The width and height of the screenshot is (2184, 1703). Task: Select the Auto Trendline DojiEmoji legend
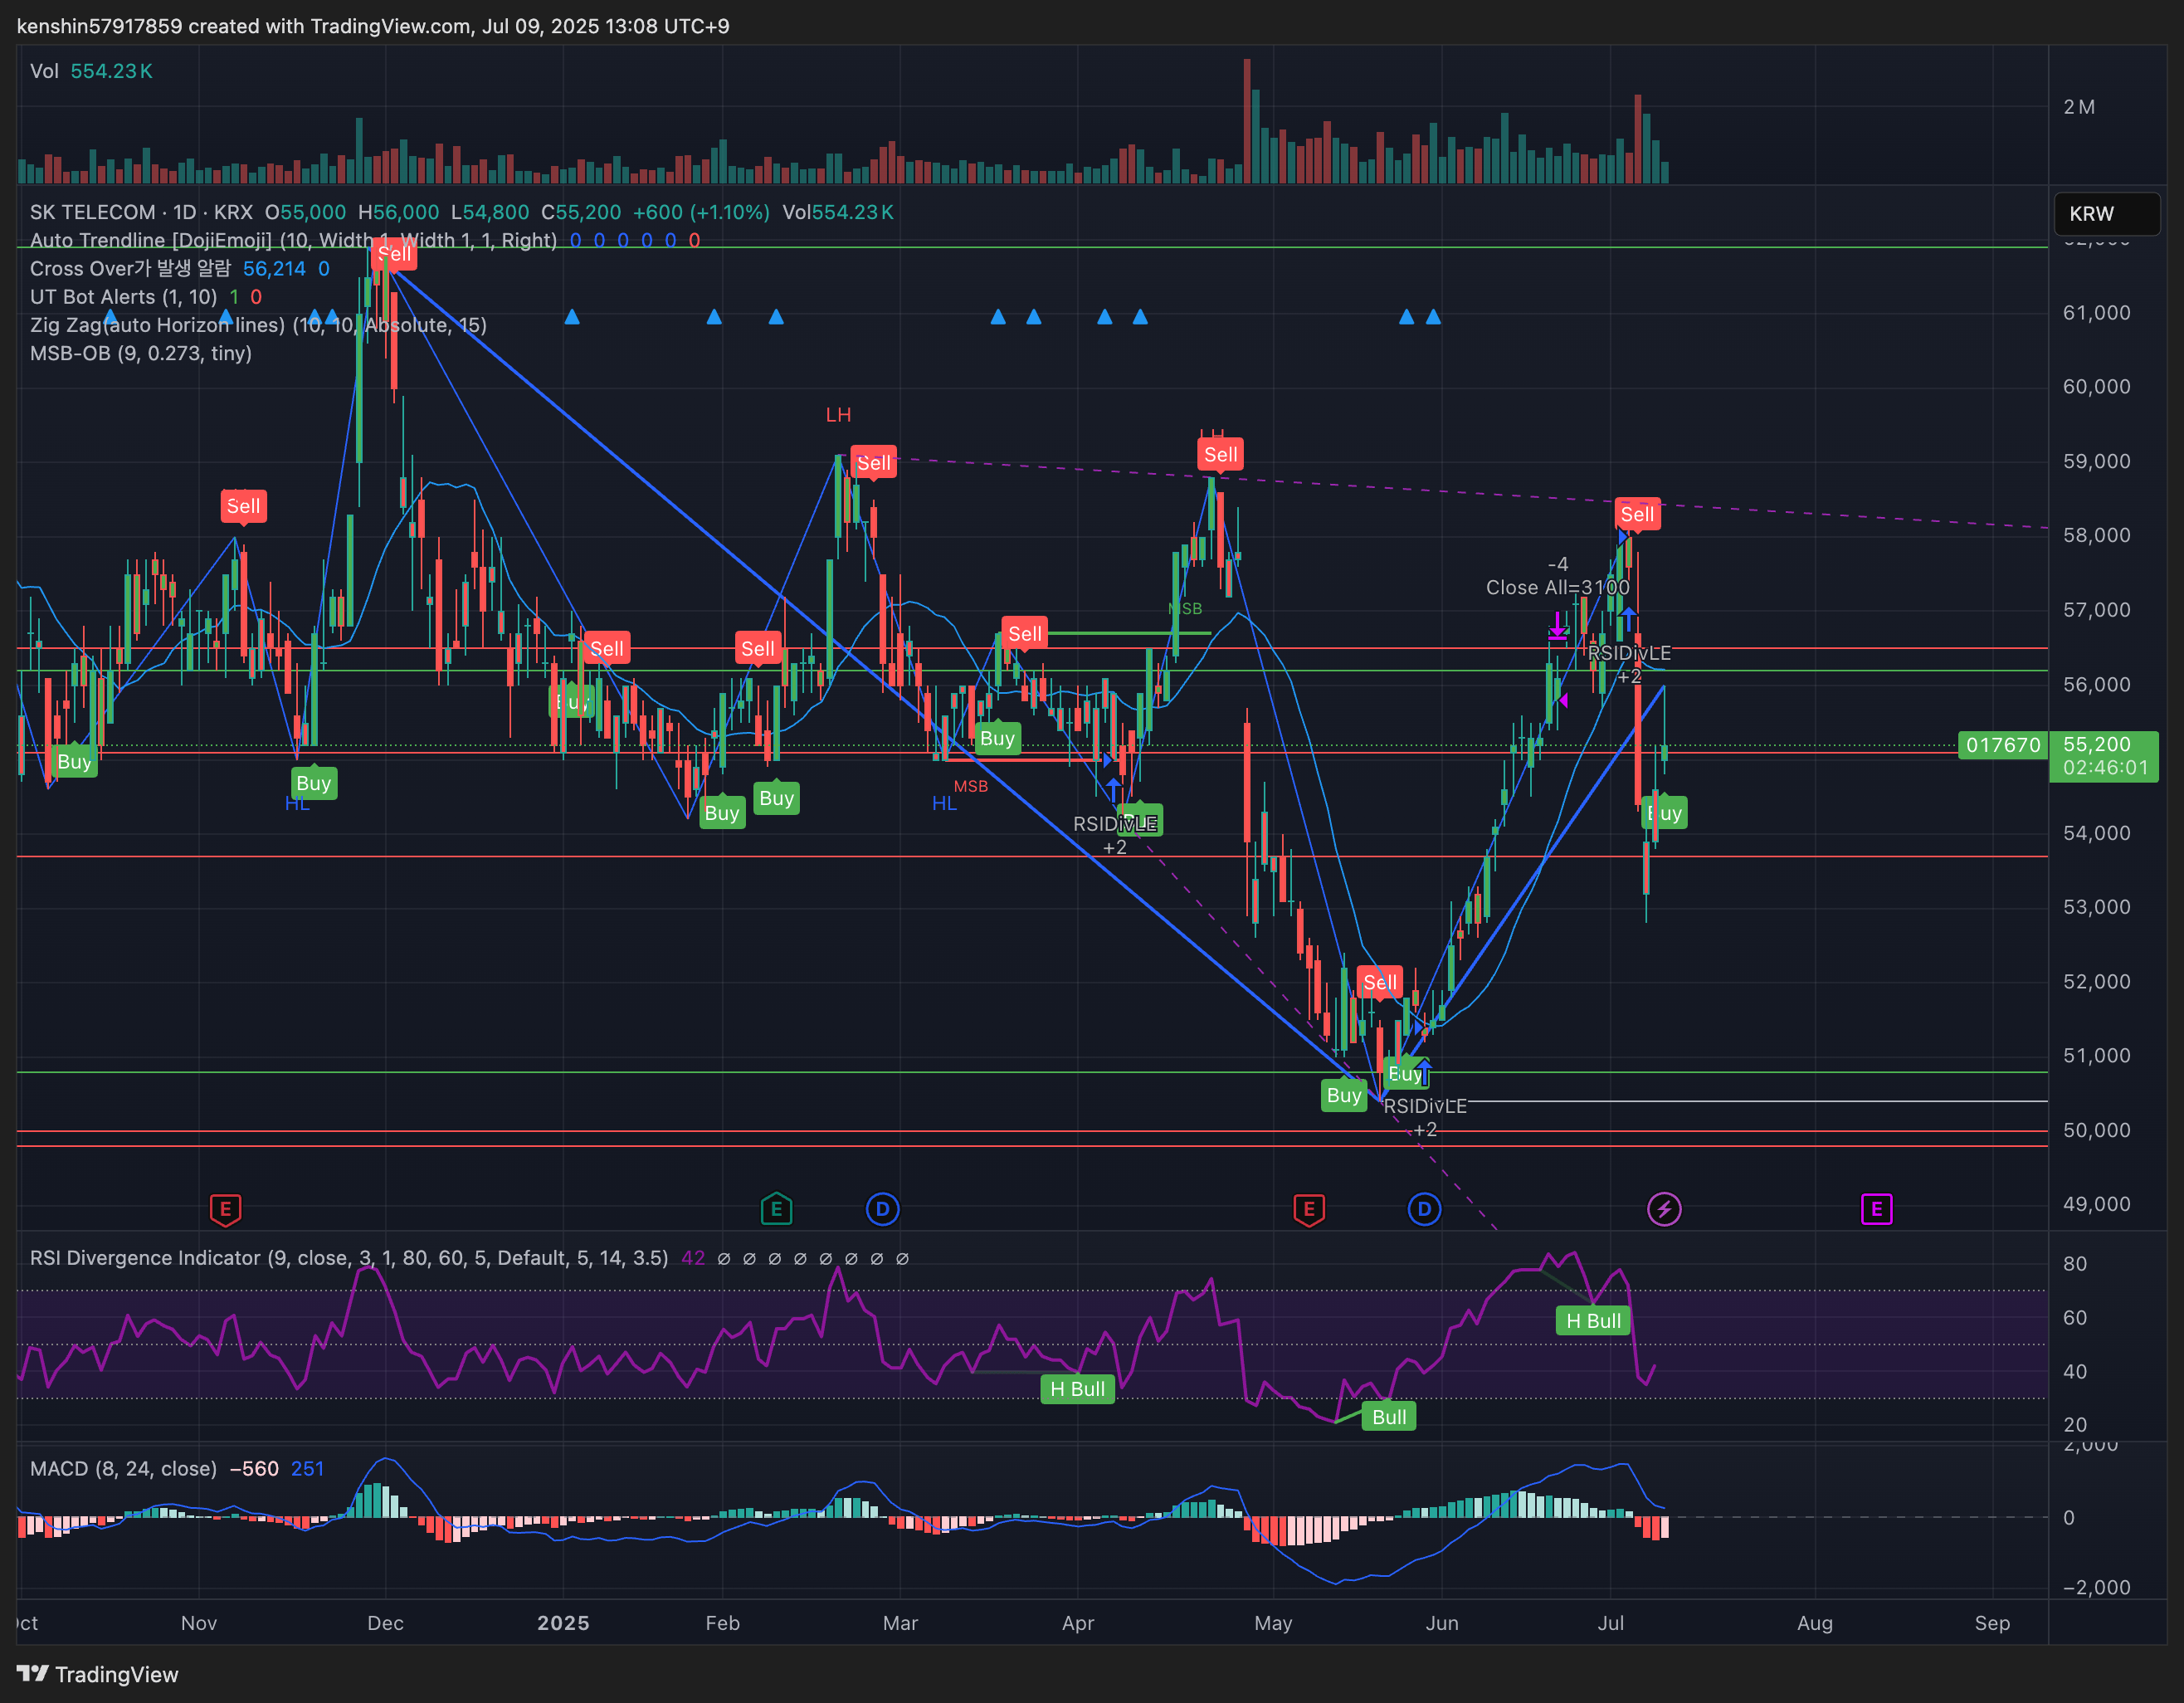click(x=293, y=240)
